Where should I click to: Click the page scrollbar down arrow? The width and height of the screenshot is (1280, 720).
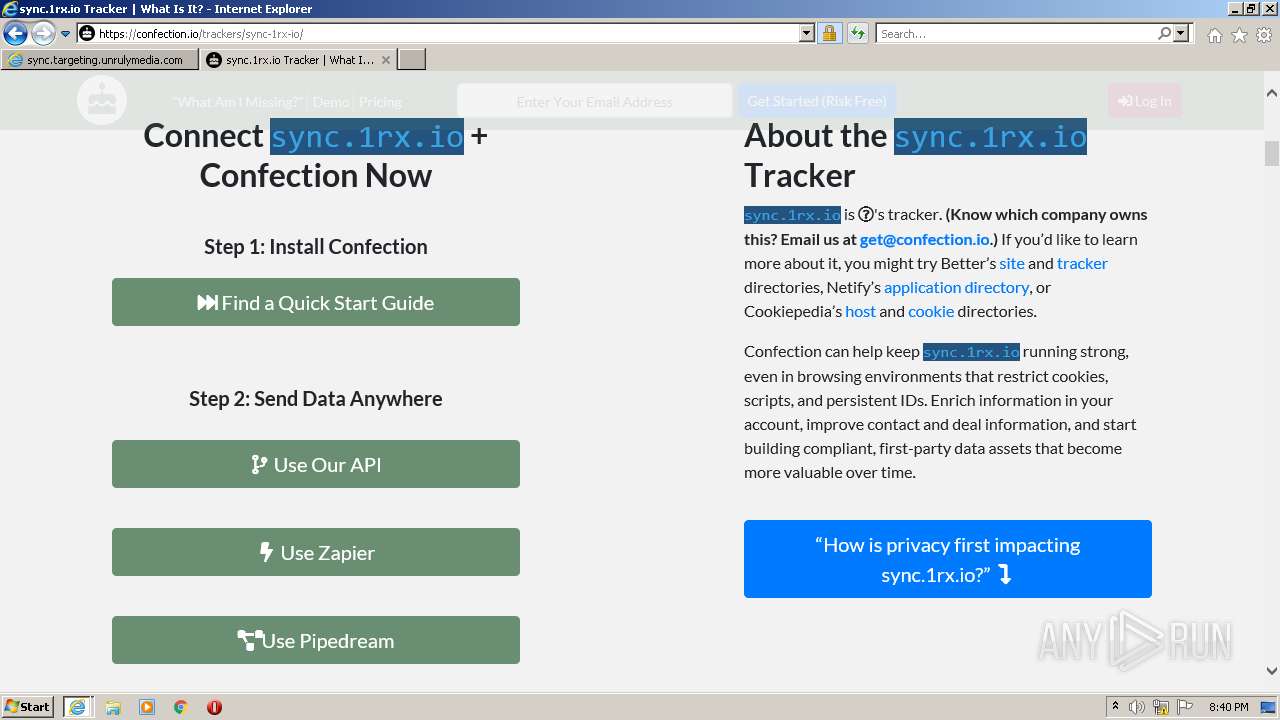tap(1271, 671)
